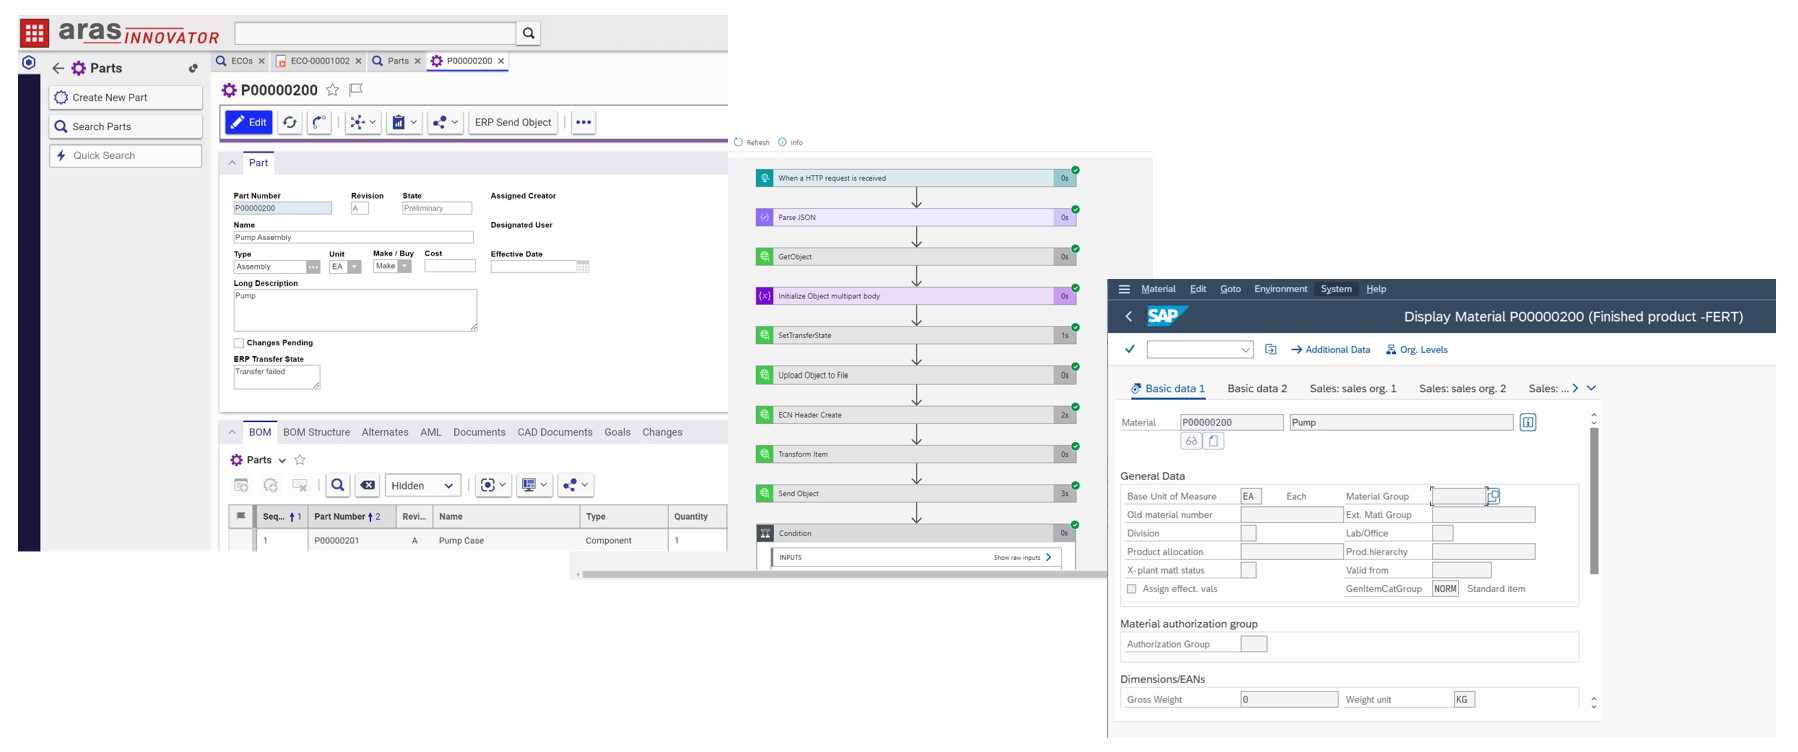Collapse the BOM relationships section chevron
This screenshot has height=752, width=1798.
pyautogui.click(x=232, y=432)
